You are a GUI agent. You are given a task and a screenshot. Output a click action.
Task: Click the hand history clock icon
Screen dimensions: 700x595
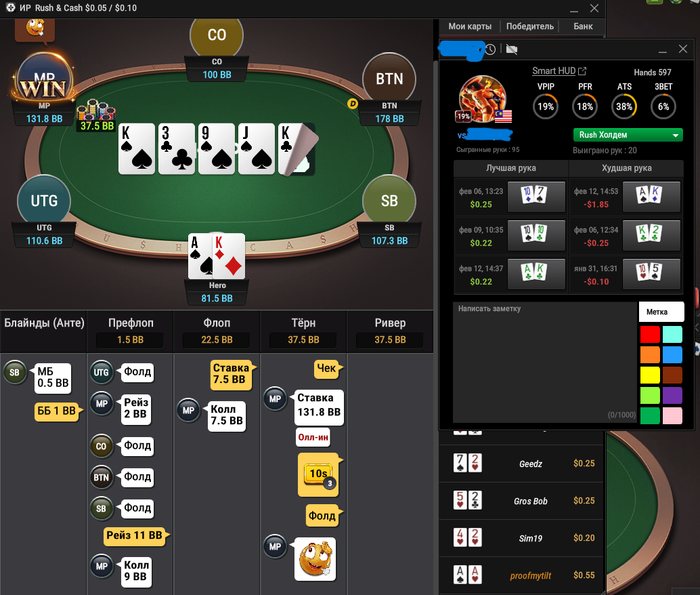(490, 49)
